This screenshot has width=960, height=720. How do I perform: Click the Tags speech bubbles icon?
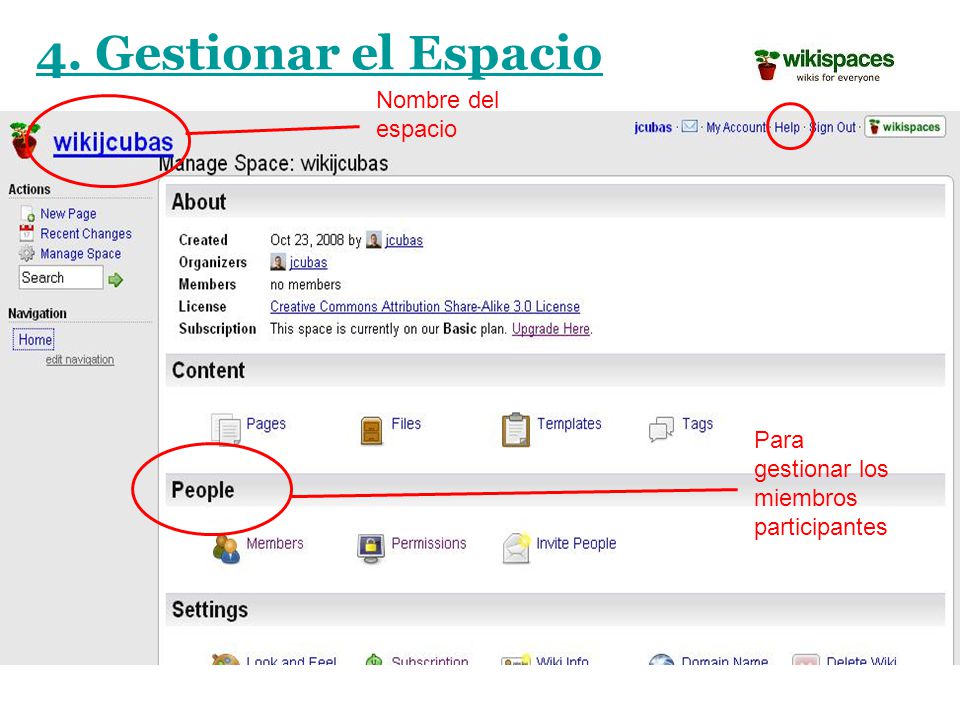click(x=661, y=429)
